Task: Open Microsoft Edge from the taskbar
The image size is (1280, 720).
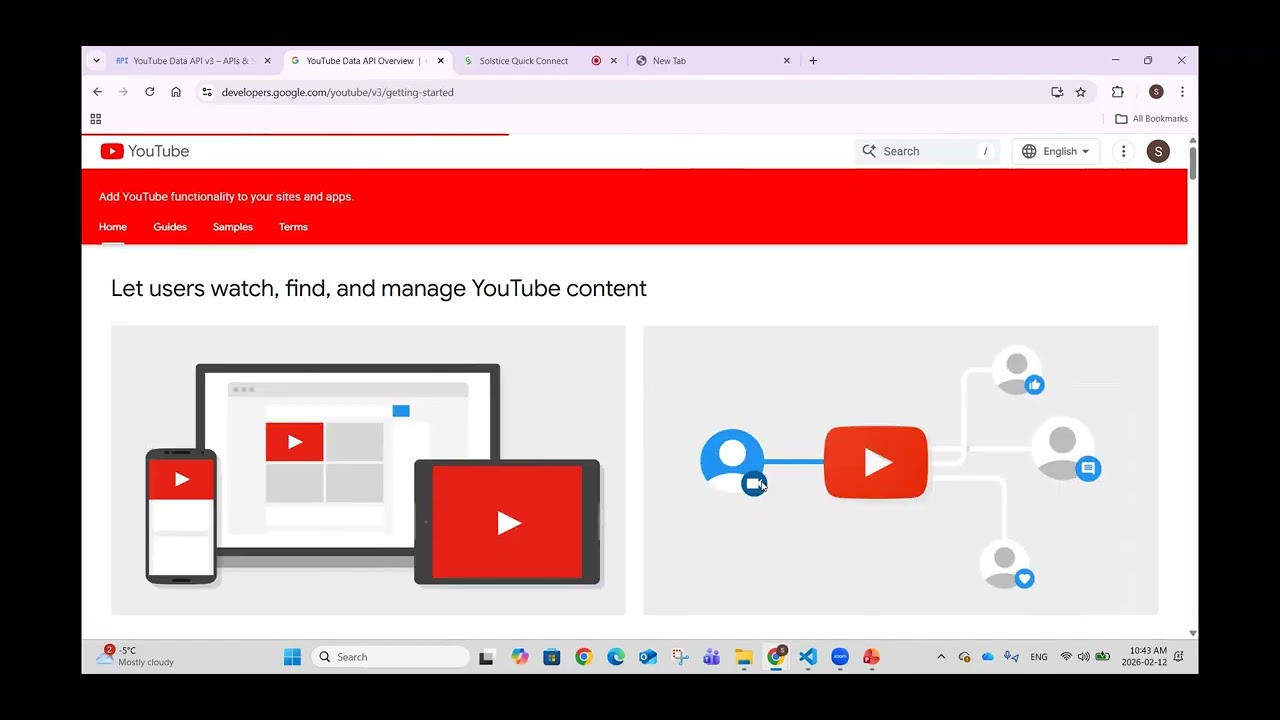Action: coord(616,657)
